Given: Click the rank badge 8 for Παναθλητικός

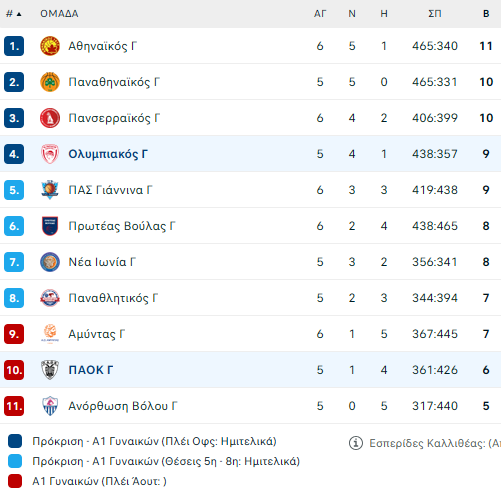Looking at the screenshot, I should click(x=14, y=298).
